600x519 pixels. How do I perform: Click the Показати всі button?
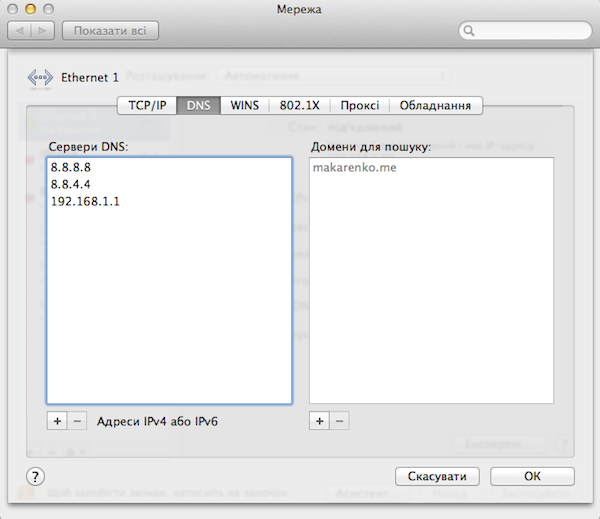(110, 31)
